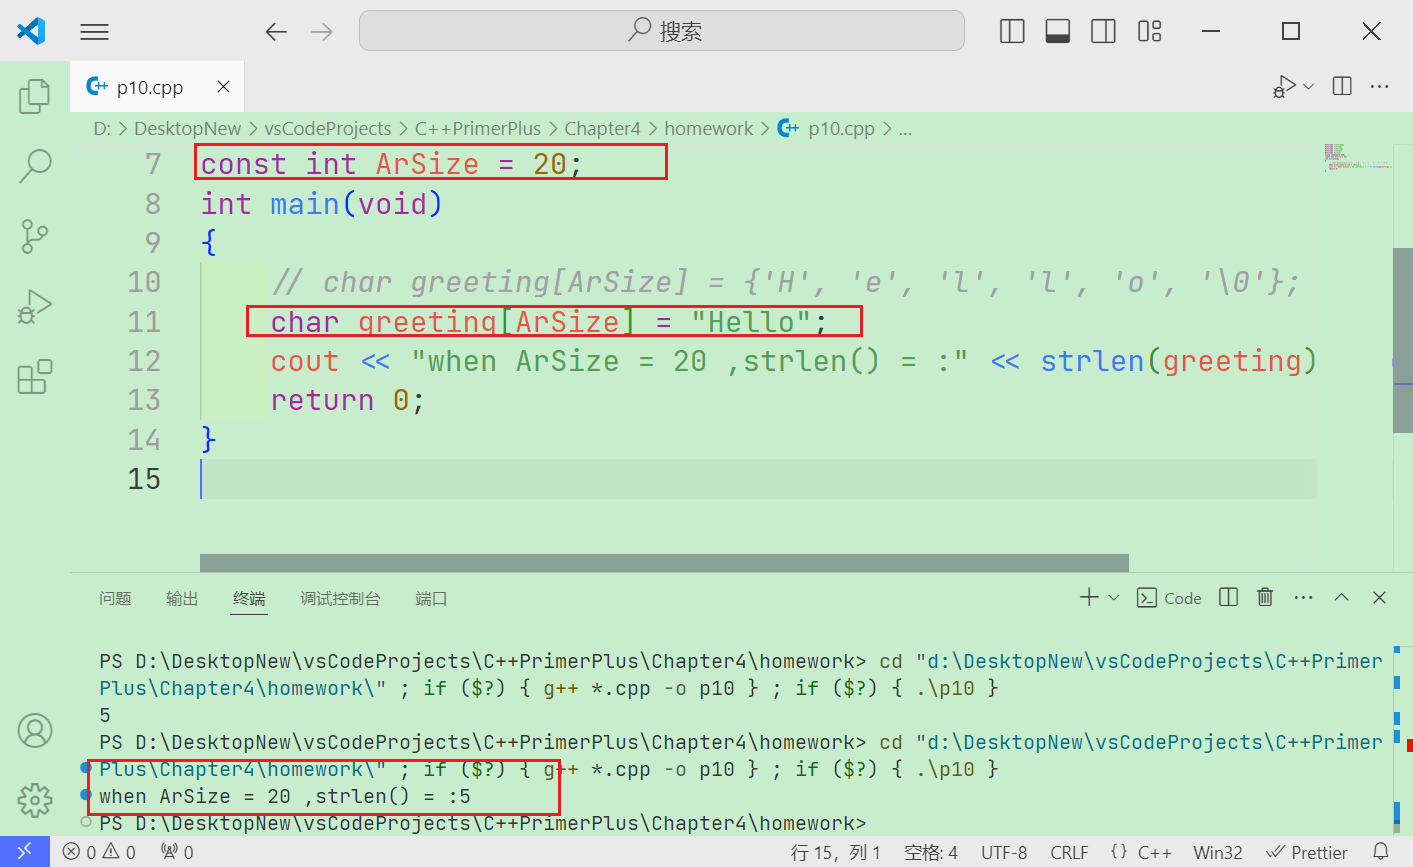Kill terminal with trash icon
This screenshot has width=1413, height=867.
1265,597
